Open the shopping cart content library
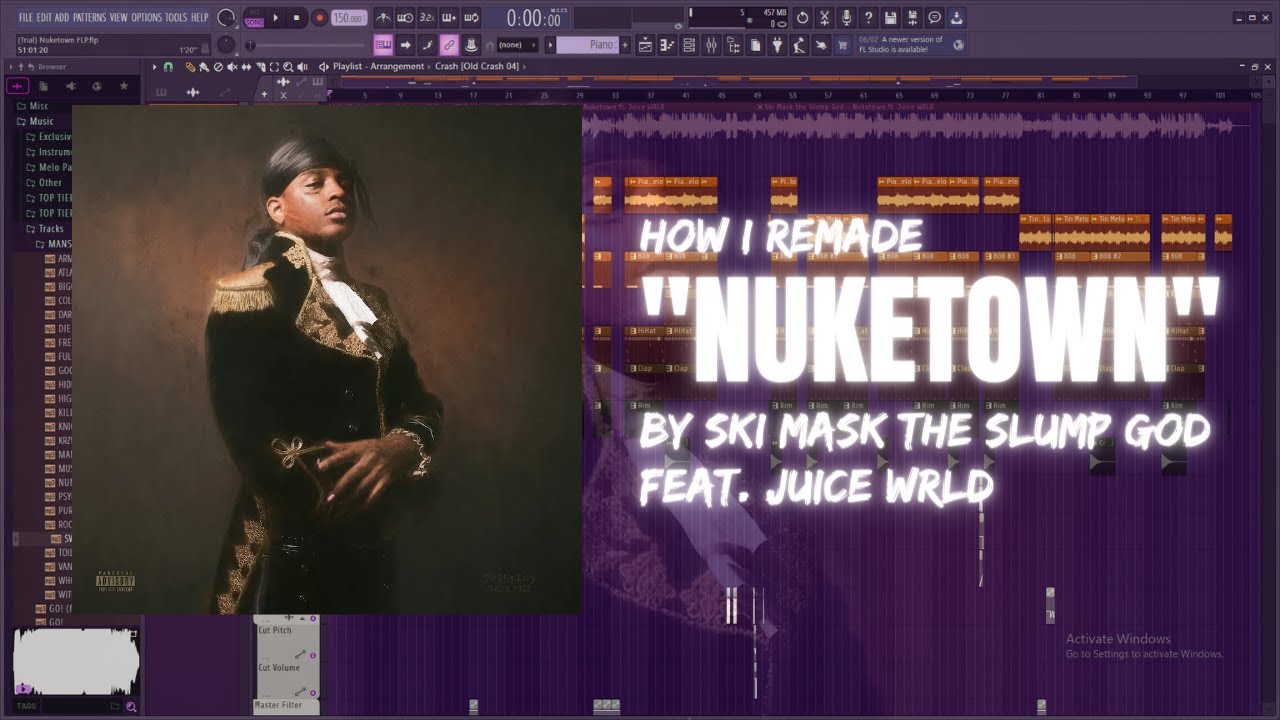 pos(843,45)
